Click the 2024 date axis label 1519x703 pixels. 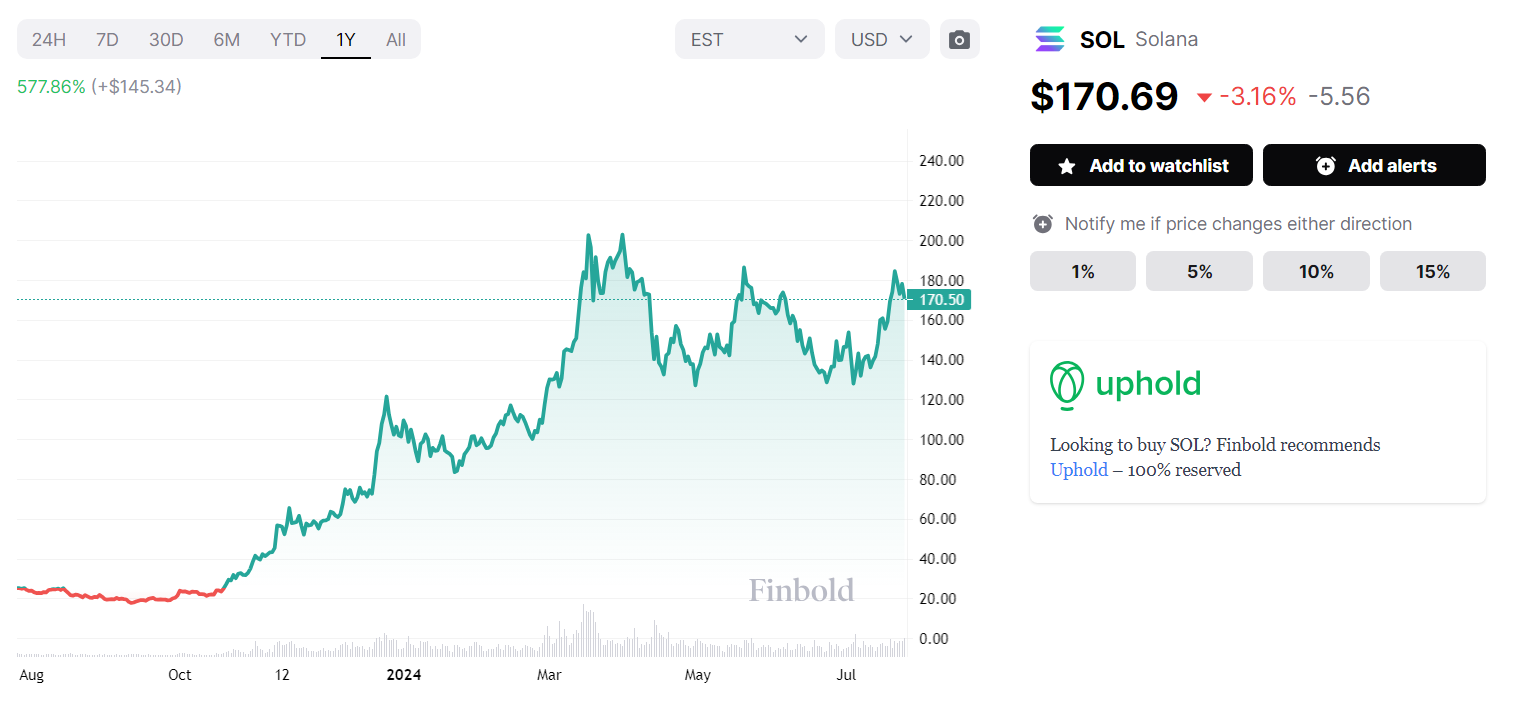pyautogui.click(x=404, y=675)
